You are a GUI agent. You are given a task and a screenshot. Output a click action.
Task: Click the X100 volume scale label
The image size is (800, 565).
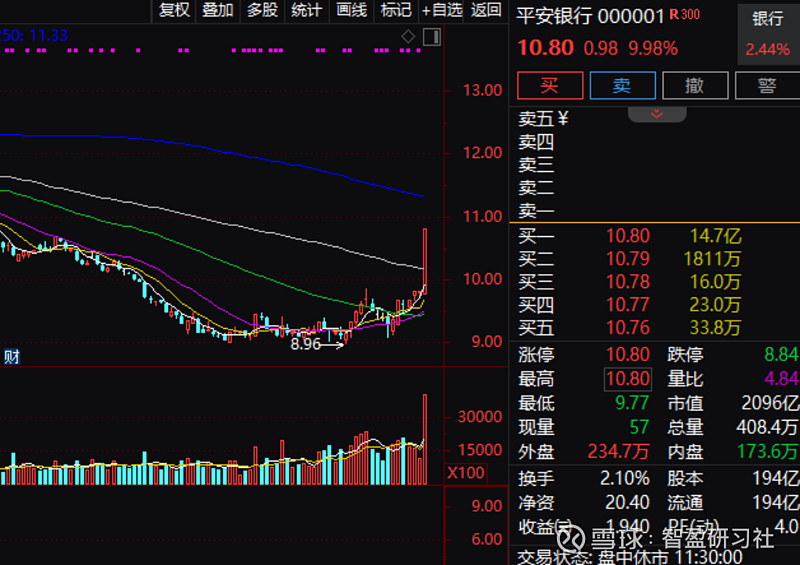pos(465,472)
